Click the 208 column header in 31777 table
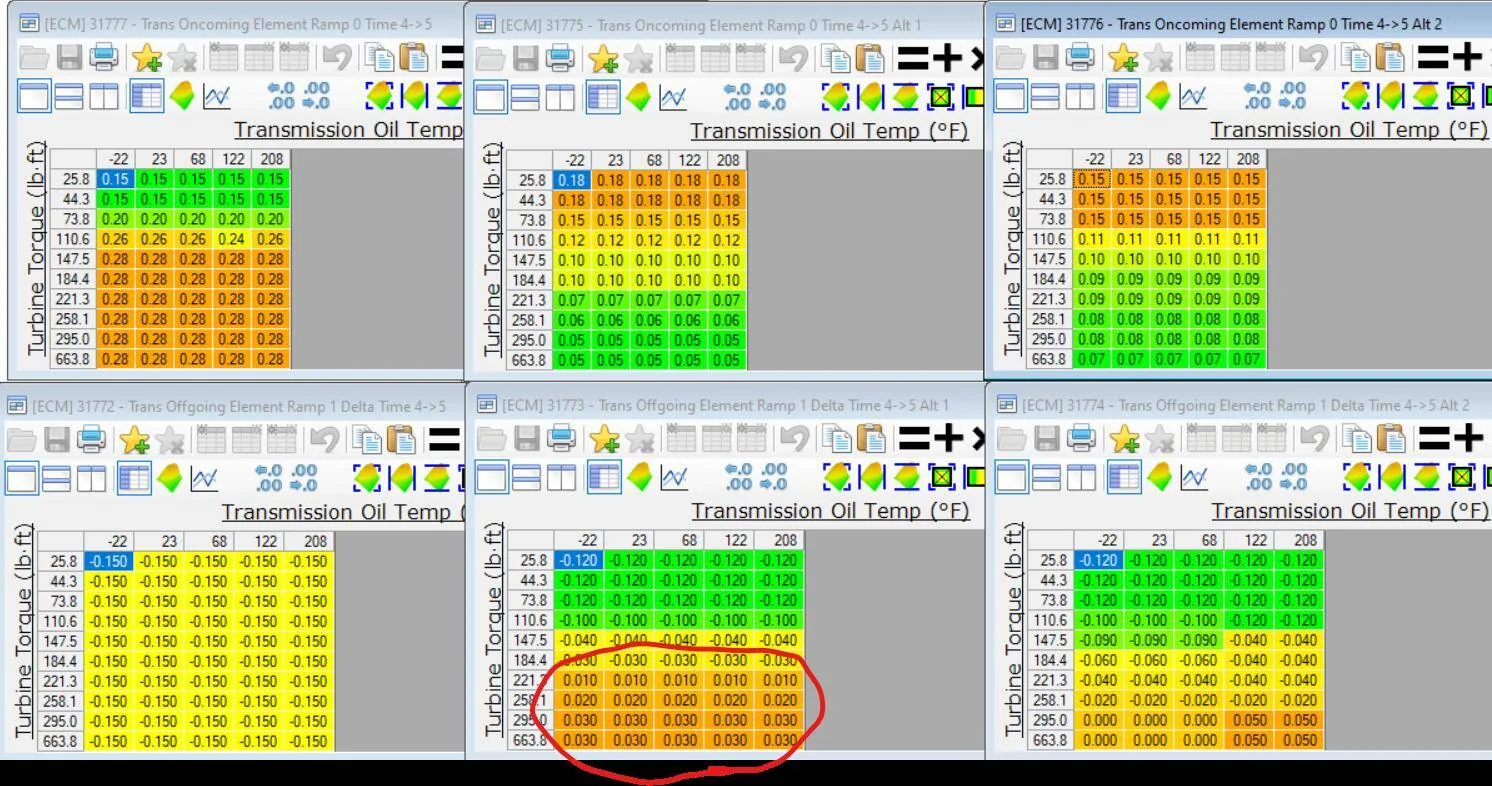1492x786 pixels. click(270, 159)
